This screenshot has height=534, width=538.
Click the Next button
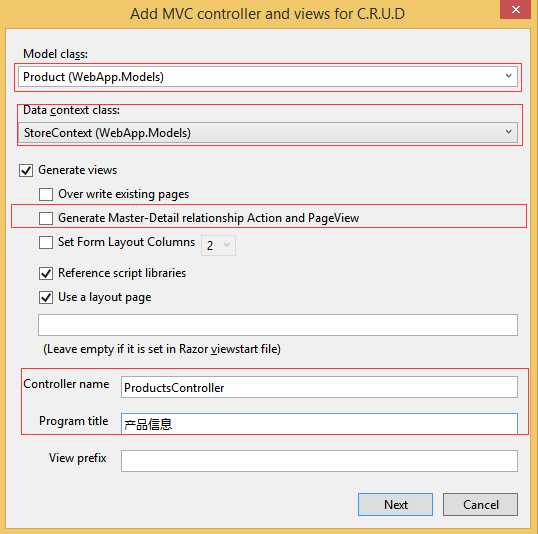395,504
